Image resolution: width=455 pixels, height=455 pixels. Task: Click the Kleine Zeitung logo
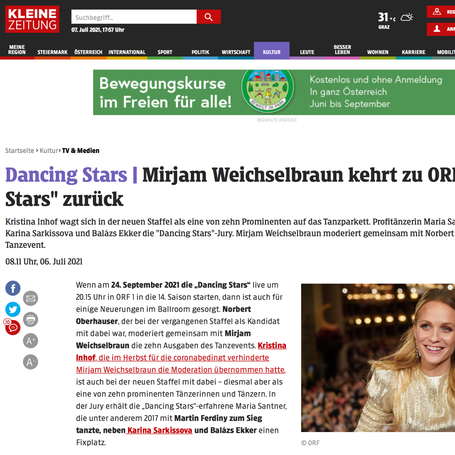click(x=32, y=19)
